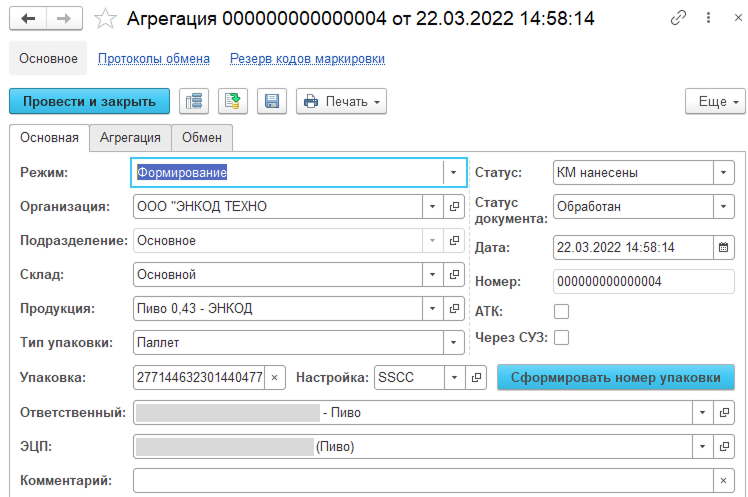The width and height of the screenshot is (748, 497).
Task: Expand the Режим dropdown list
Action: 453,173
